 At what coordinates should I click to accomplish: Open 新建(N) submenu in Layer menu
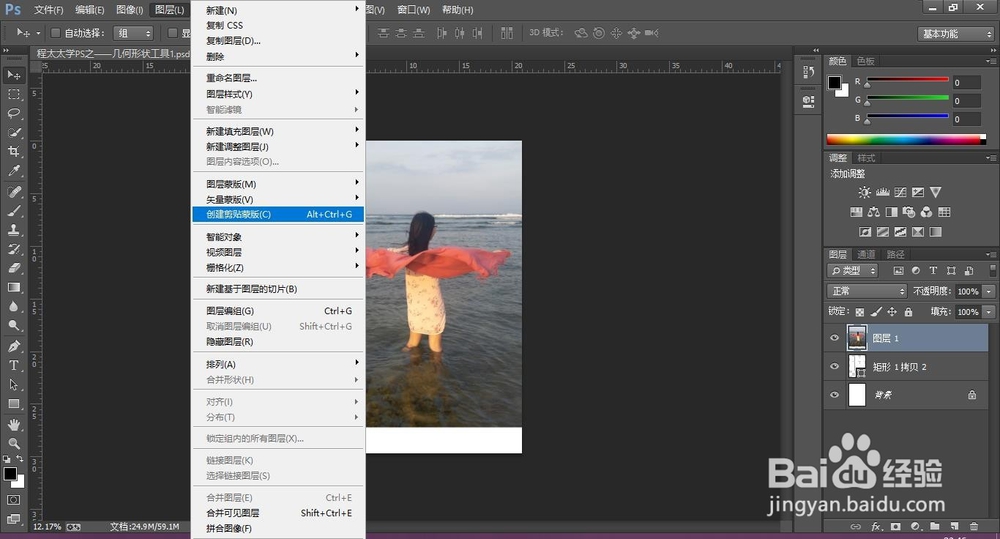point(278,10)
